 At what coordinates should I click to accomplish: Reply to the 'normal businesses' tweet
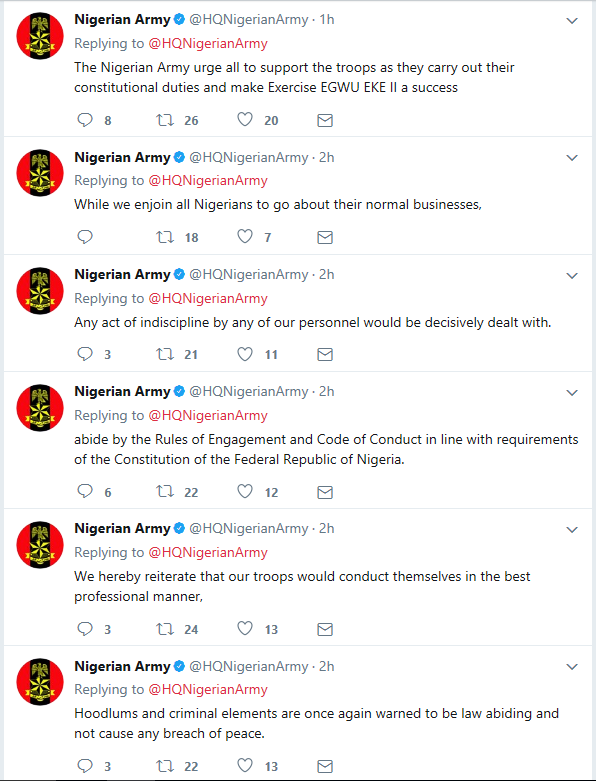pos(85,237)
